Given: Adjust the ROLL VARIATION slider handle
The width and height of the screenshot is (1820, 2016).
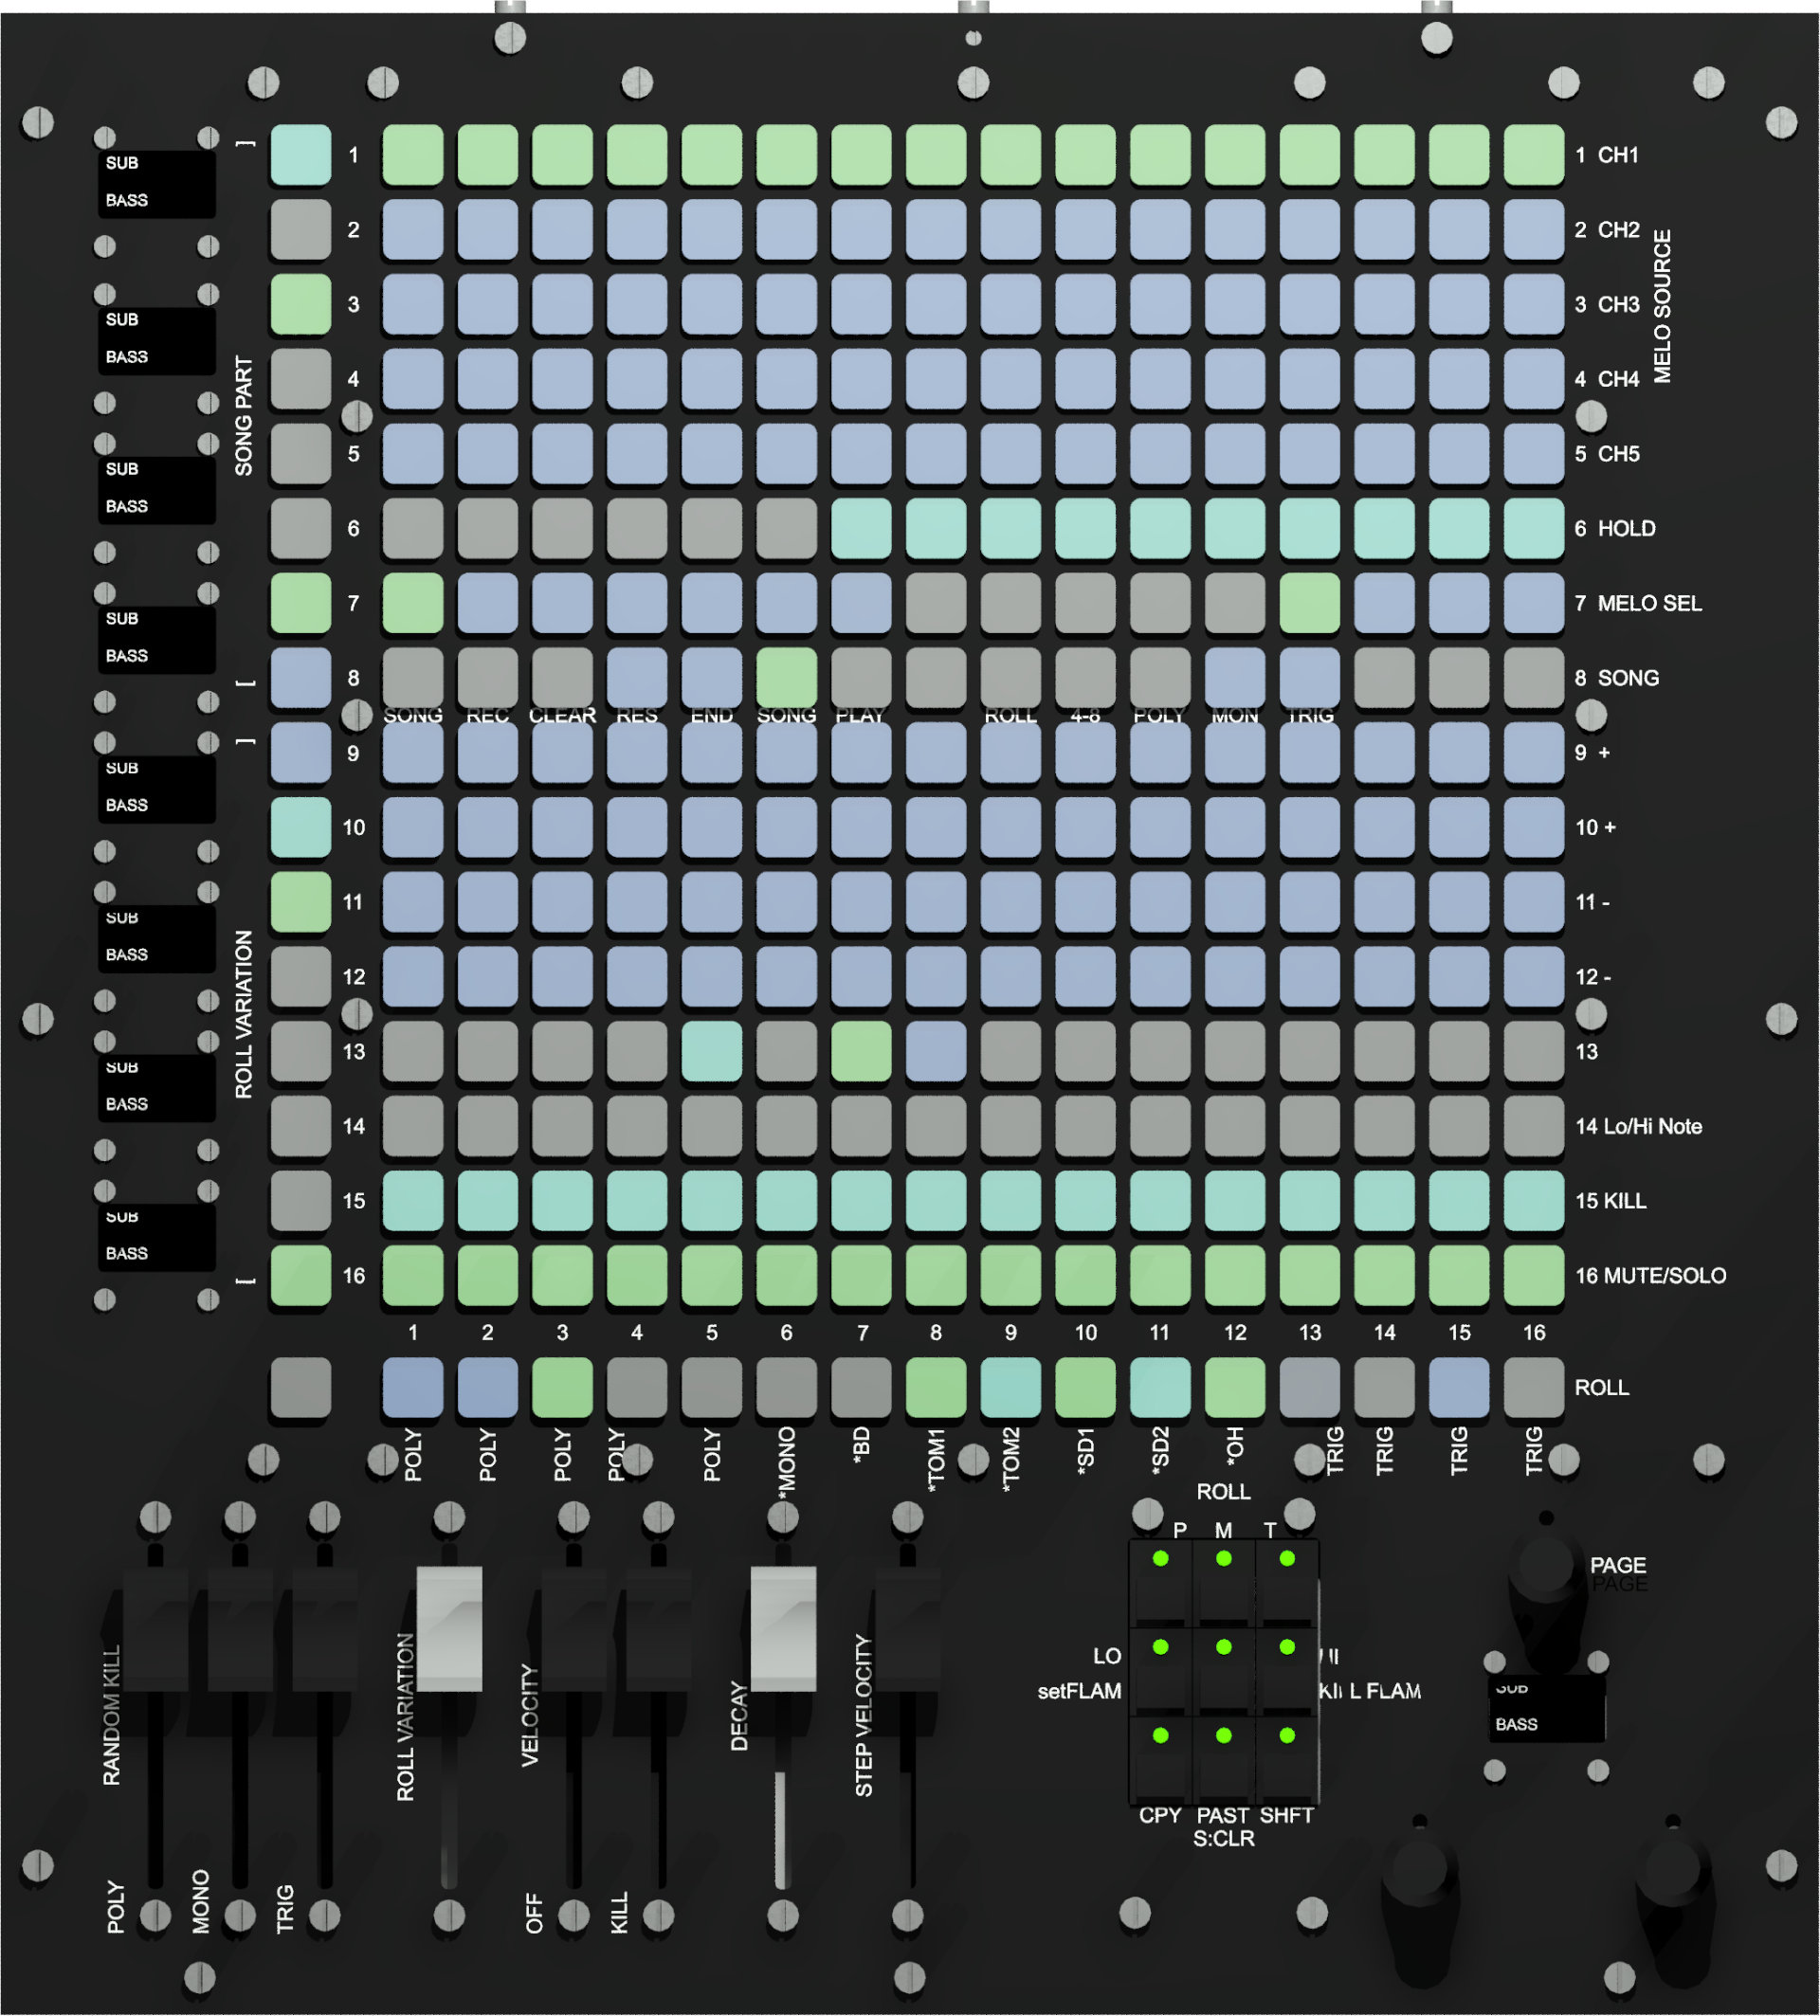Looking at the screenshot, I should [x=449, y=1628].
